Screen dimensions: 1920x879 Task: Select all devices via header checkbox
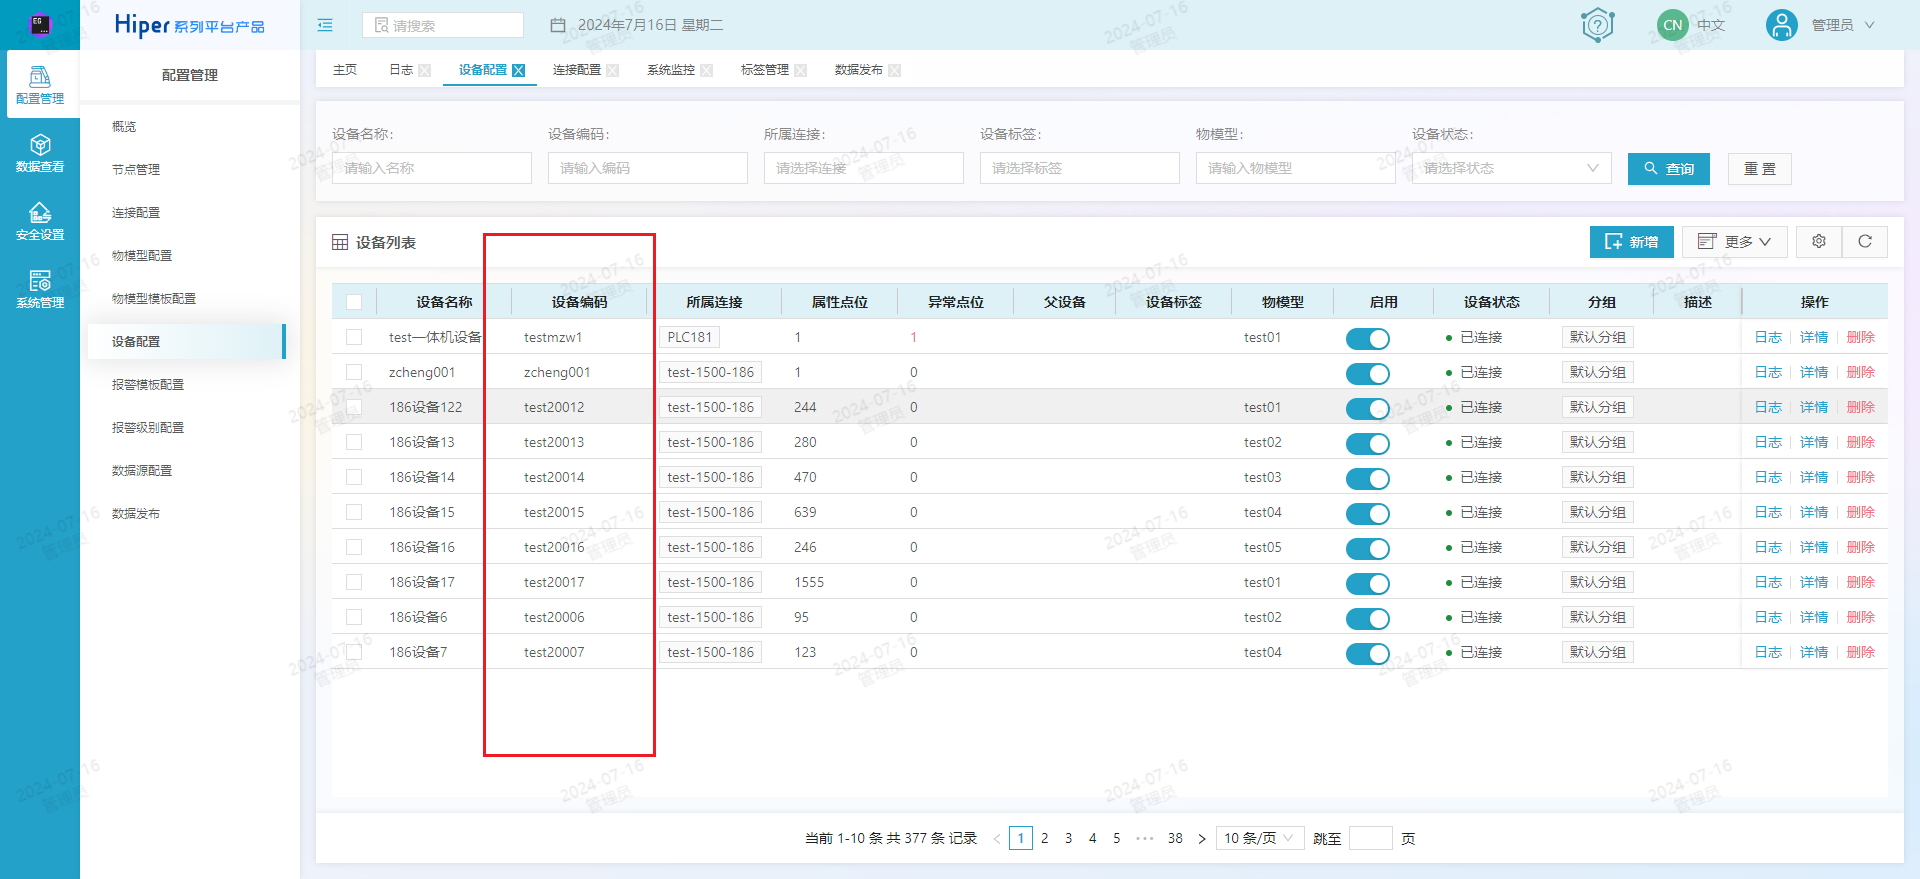point(354,302)
